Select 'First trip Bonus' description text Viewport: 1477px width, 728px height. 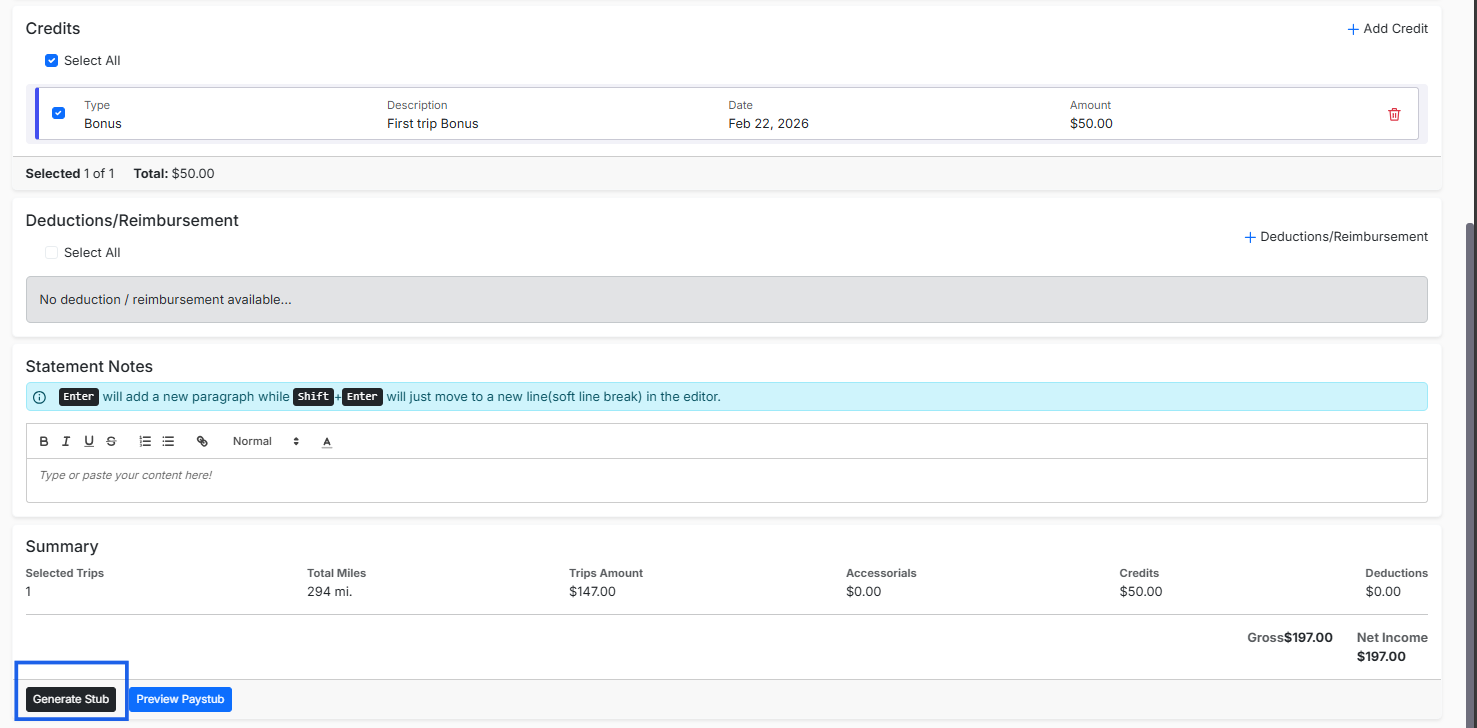pyautogui.click(x=433, y=124)
